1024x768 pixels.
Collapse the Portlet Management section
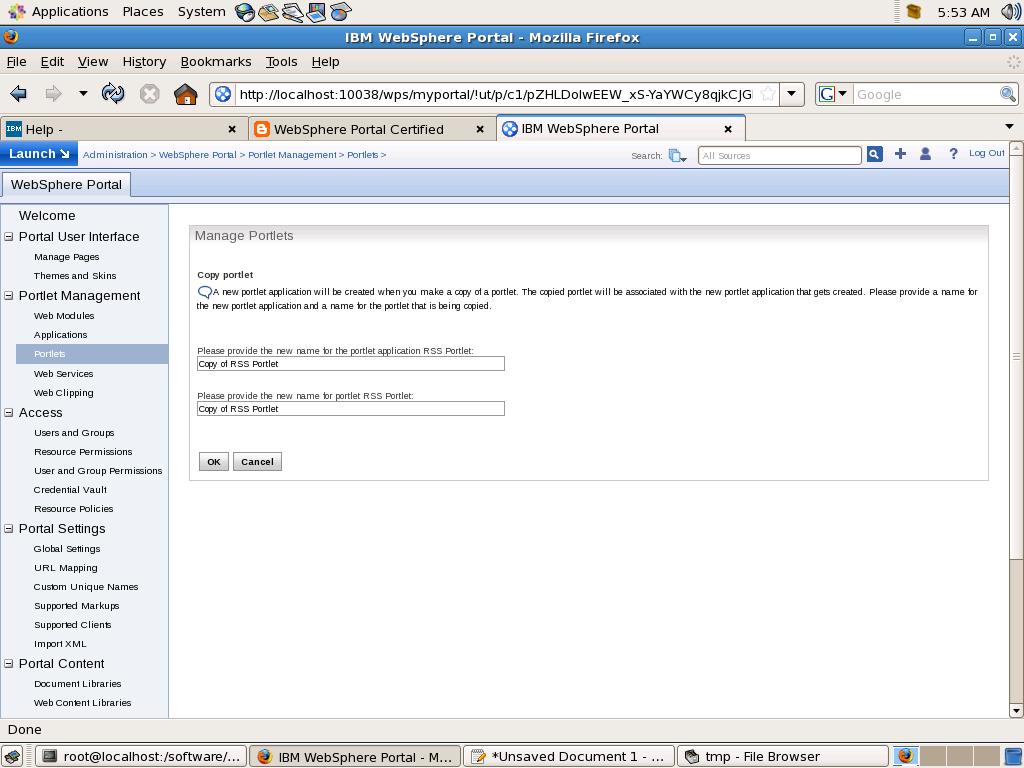(x=9, y=295)
